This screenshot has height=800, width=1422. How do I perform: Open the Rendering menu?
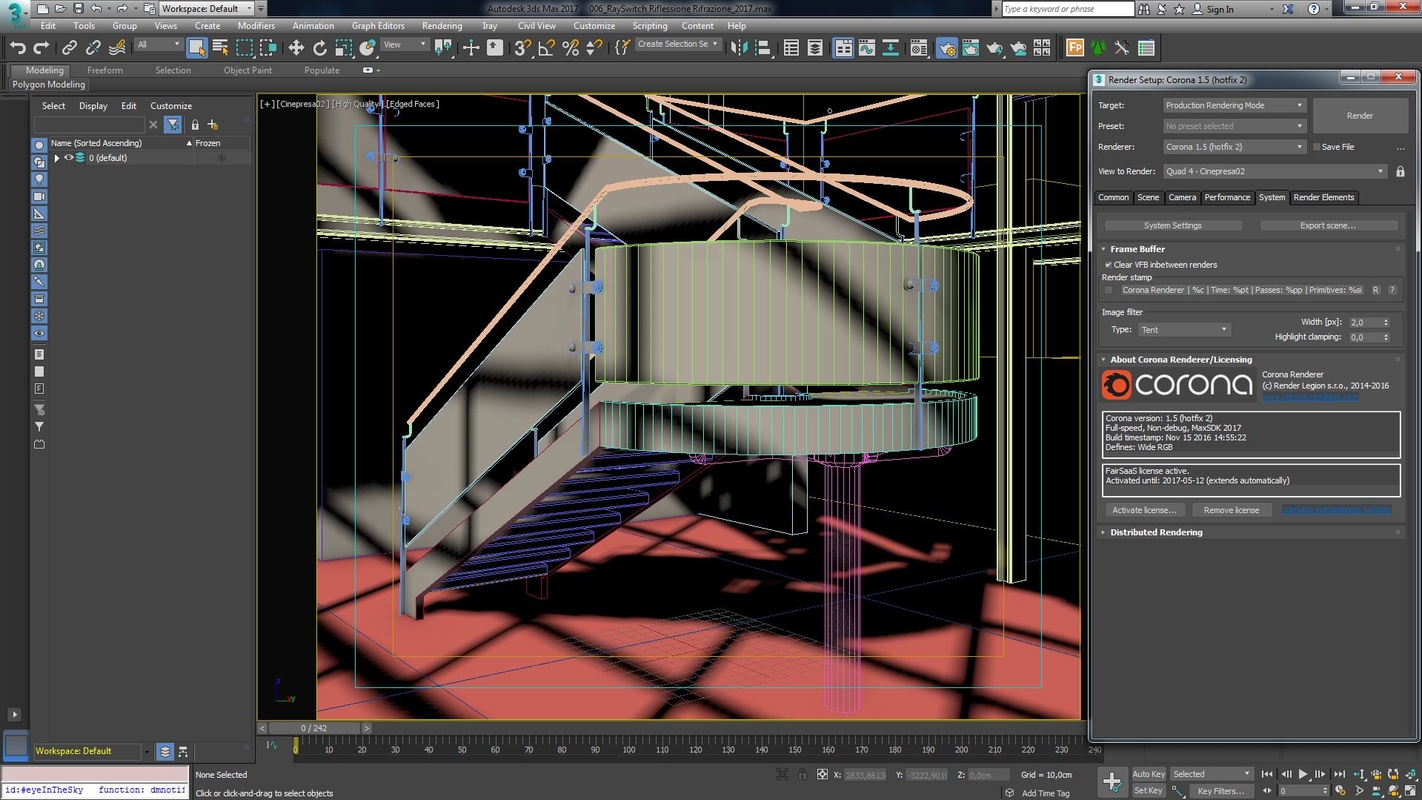tap(442, 26)
